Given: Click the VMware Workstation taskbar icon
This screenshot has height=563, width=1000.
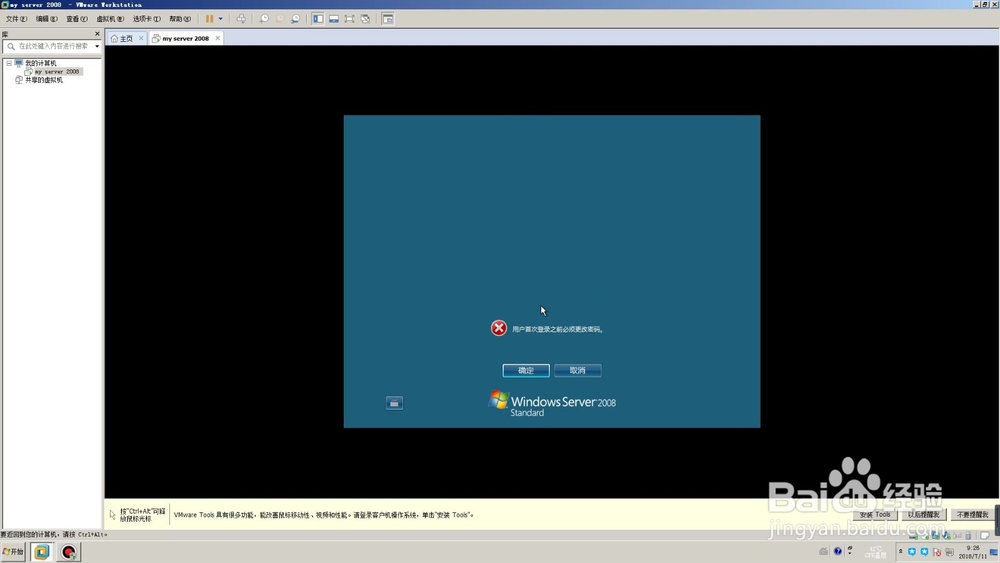Looking at the screenshot, I should pos(41,552).
